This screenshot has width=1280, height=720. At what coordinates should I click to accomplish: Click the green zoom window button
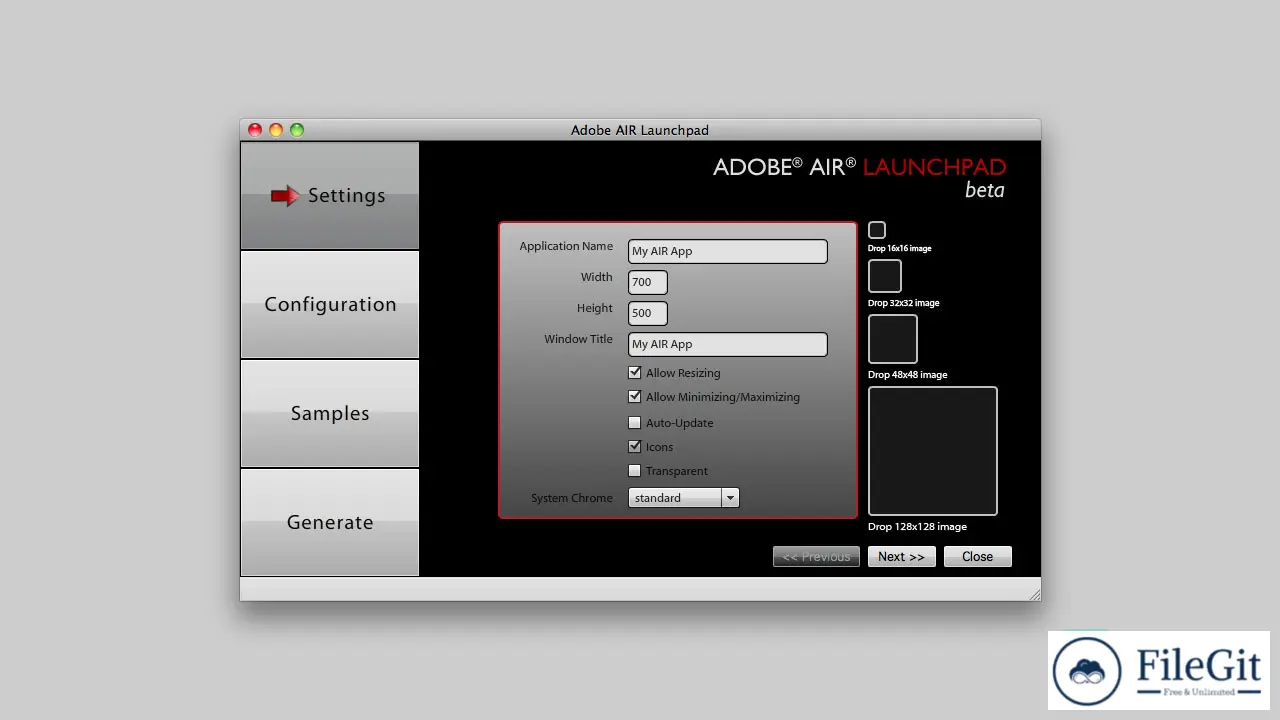297,130
